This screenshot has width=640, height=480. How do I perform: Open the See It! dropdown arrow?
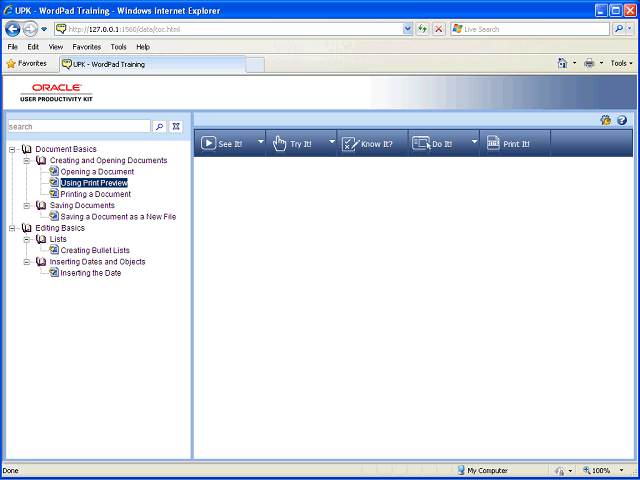[260, 142]
